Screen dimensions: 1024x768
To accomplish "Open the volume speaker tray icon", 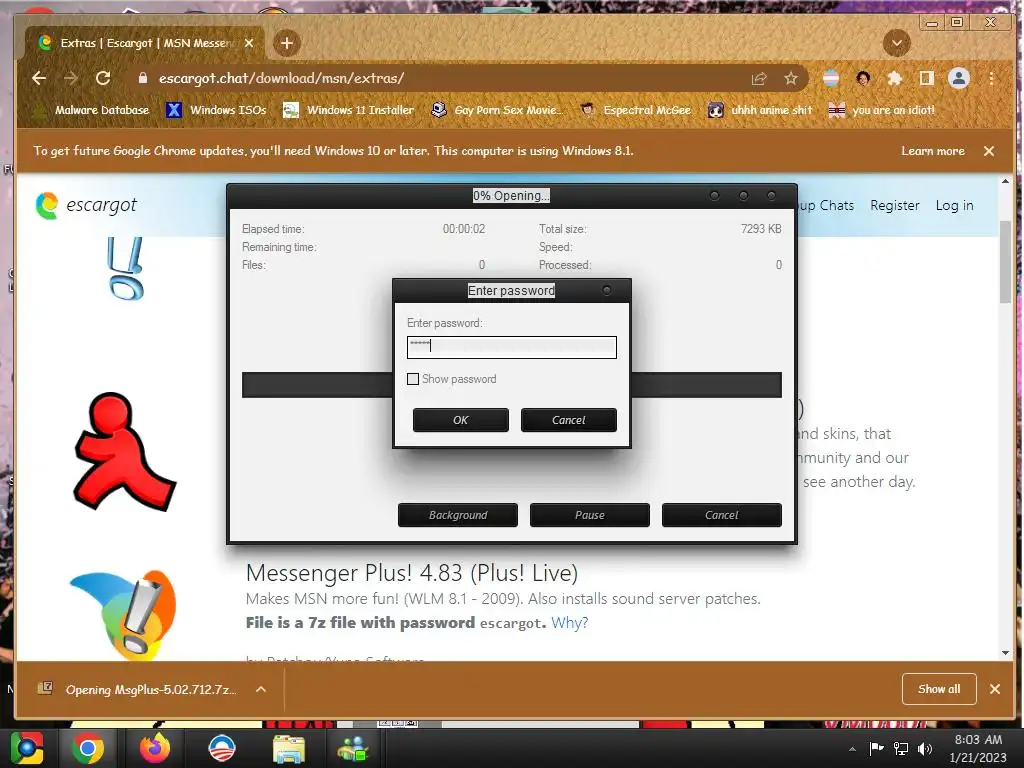I will pyautogui.click(x=924, y=748).
